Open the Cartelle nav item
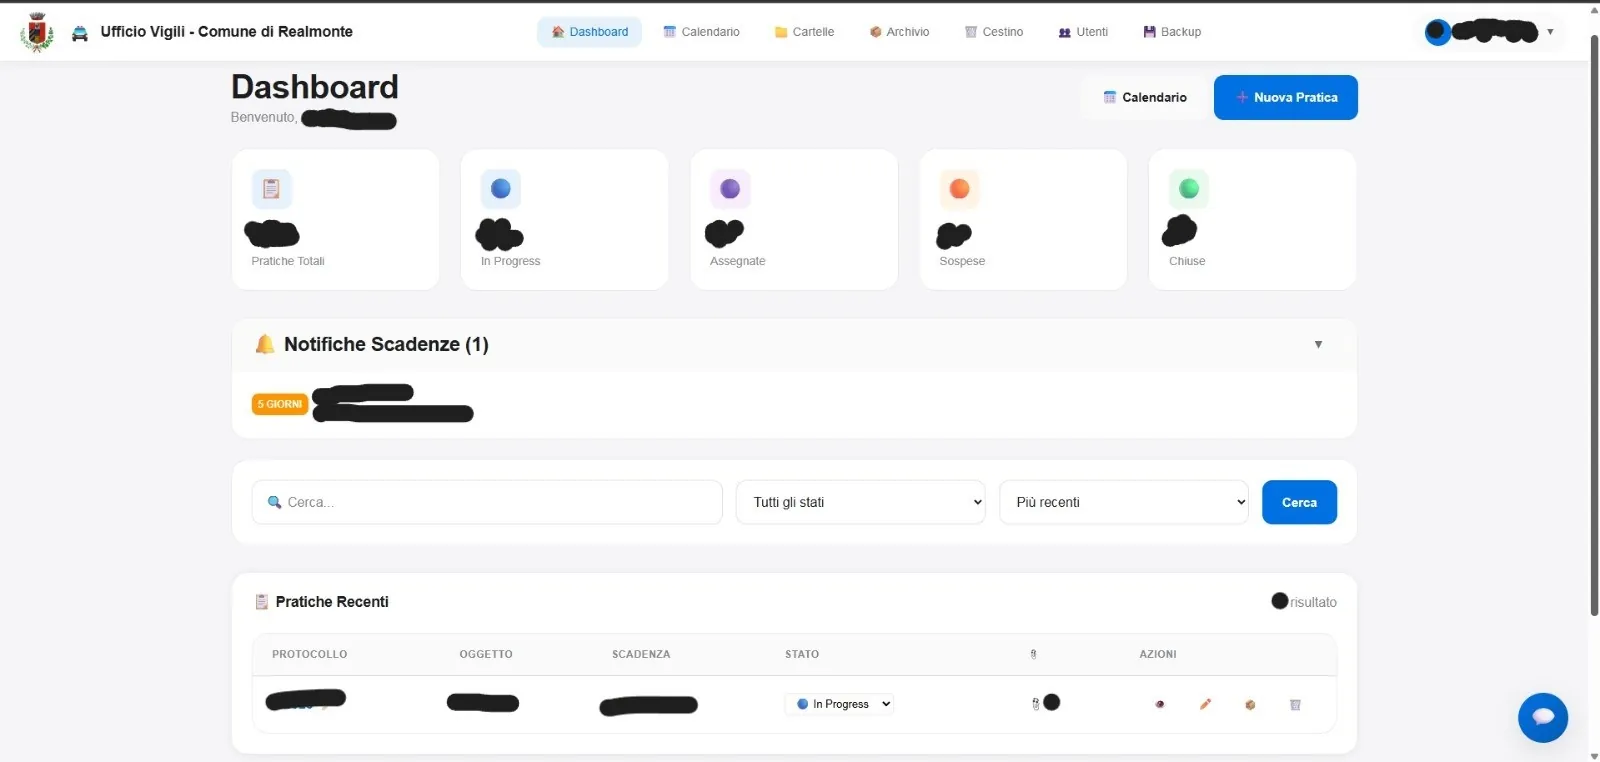This screenshot has height=762, width=1600. click(804, 32)
